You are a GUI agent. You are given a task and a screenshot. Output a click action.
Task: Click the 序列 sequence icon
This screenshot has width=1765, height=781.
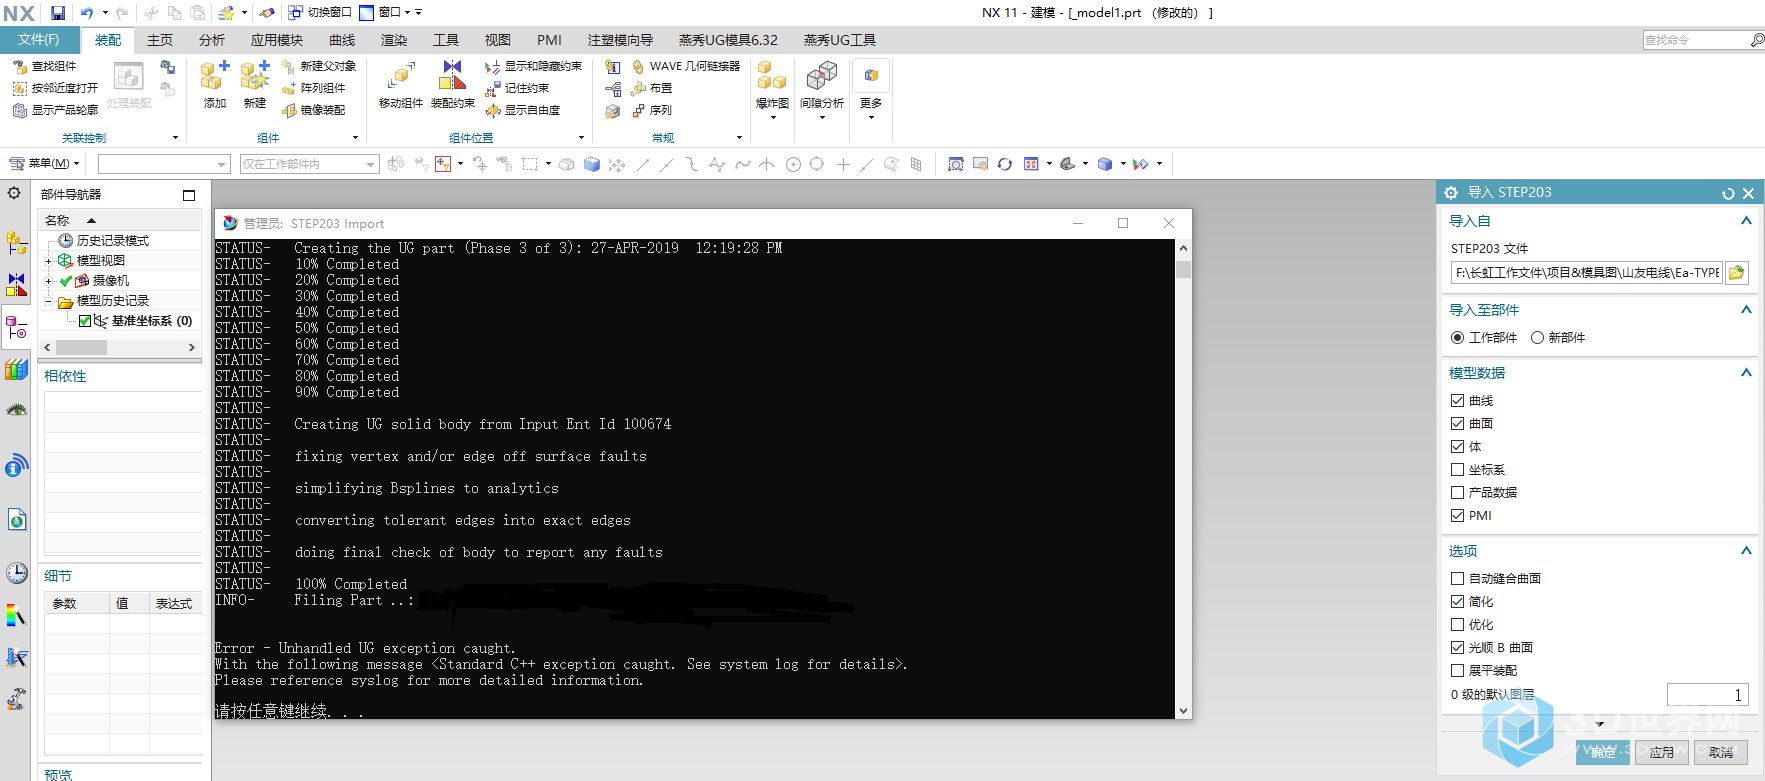(652, 110)
